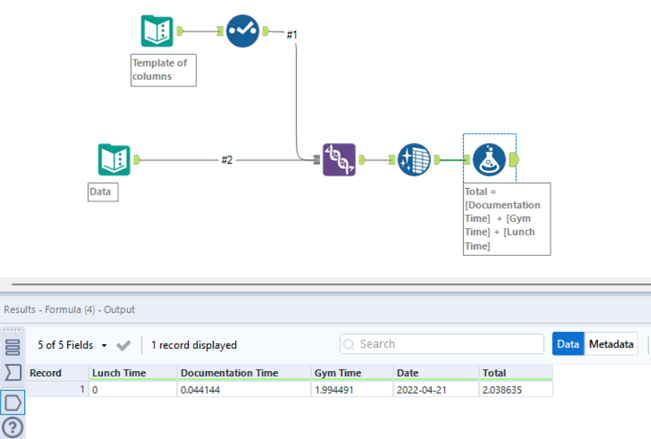The height and width of the screenshot is (439, 651).
Task: Click the 1 record displayed text
Action: (194, 345)
